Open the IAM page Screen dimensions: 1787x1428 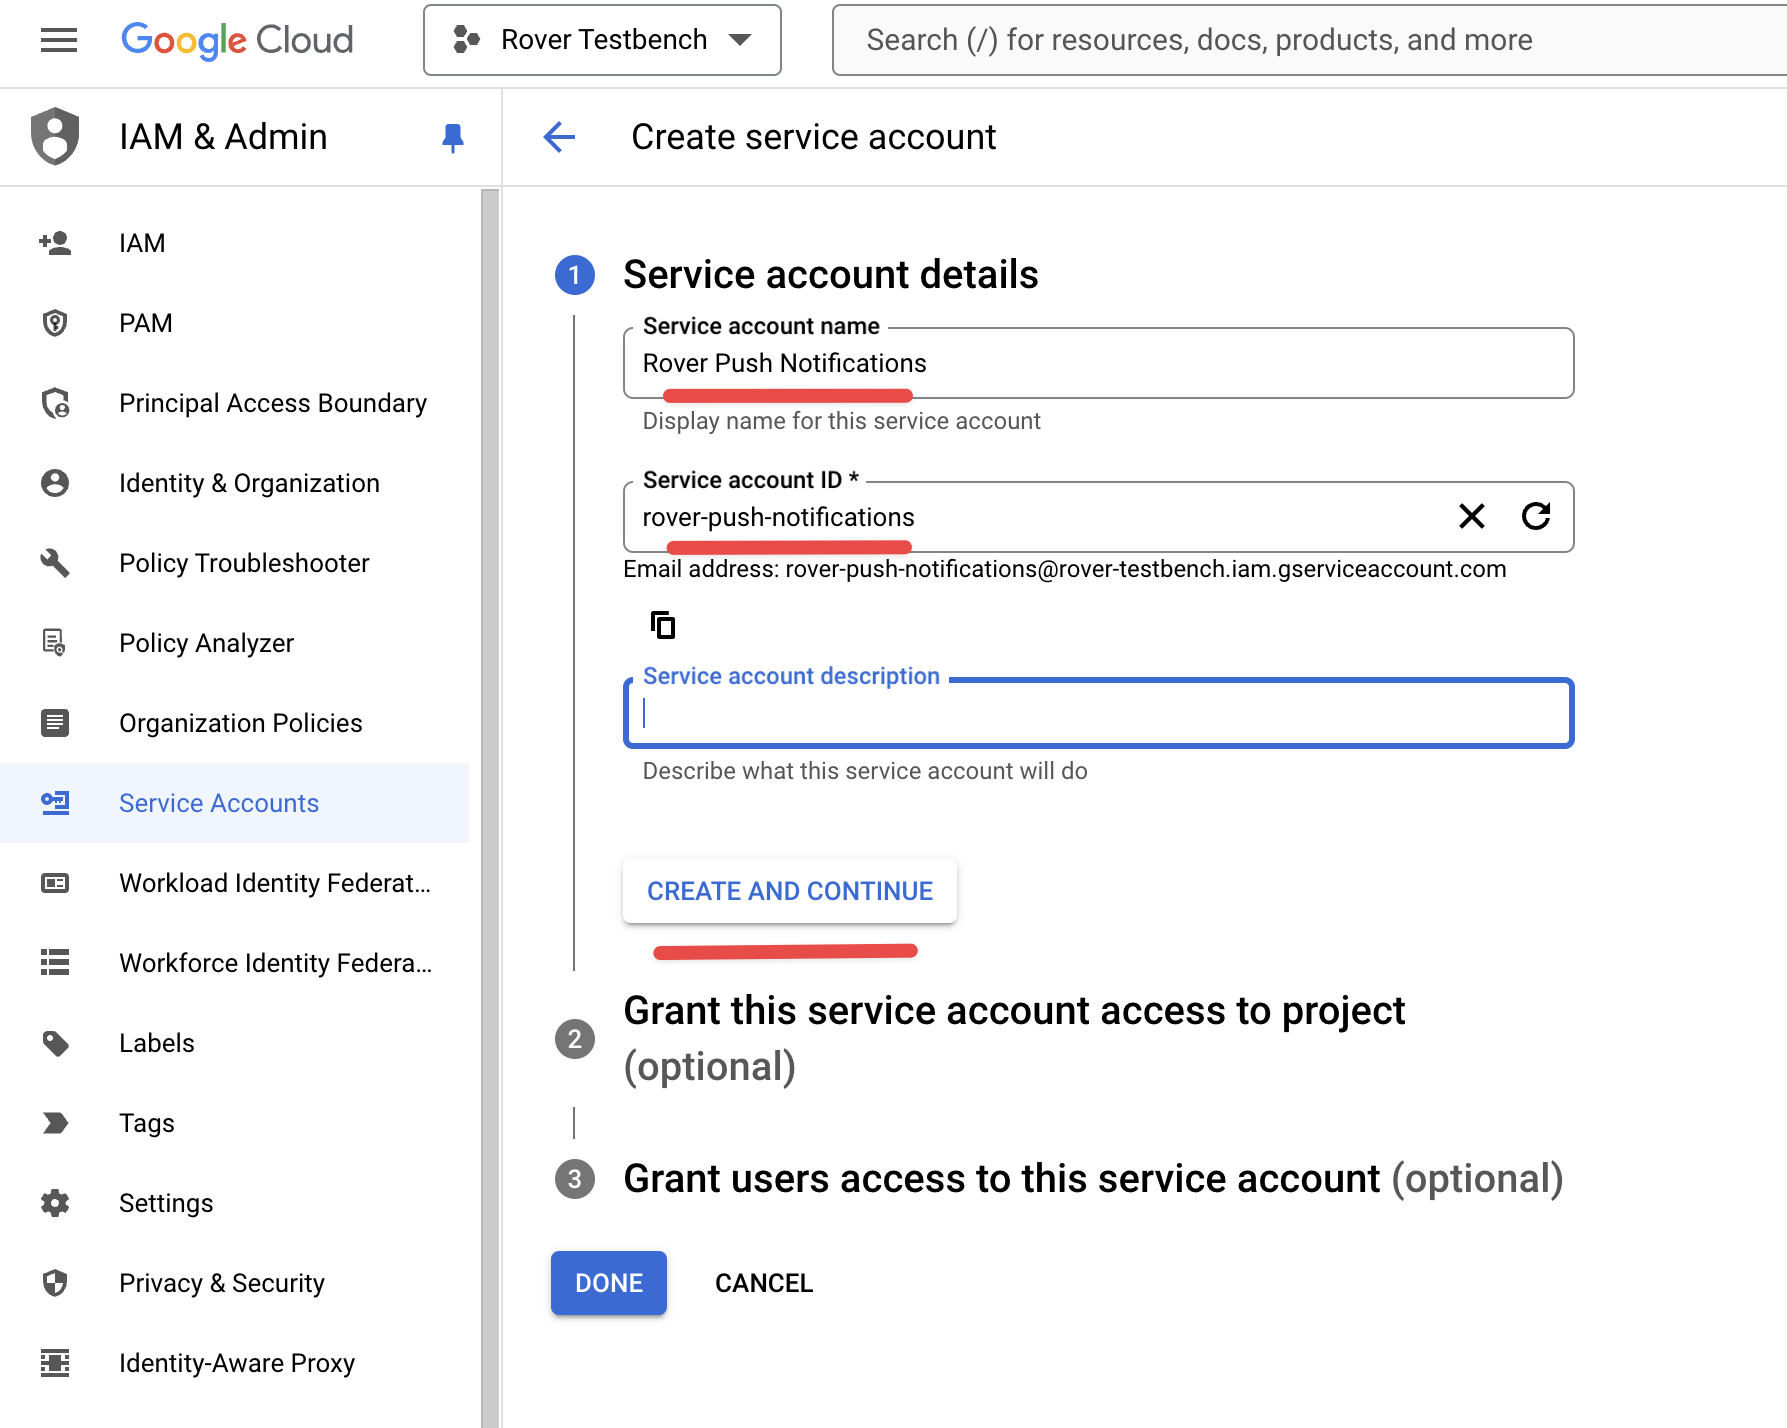point(142,243)
